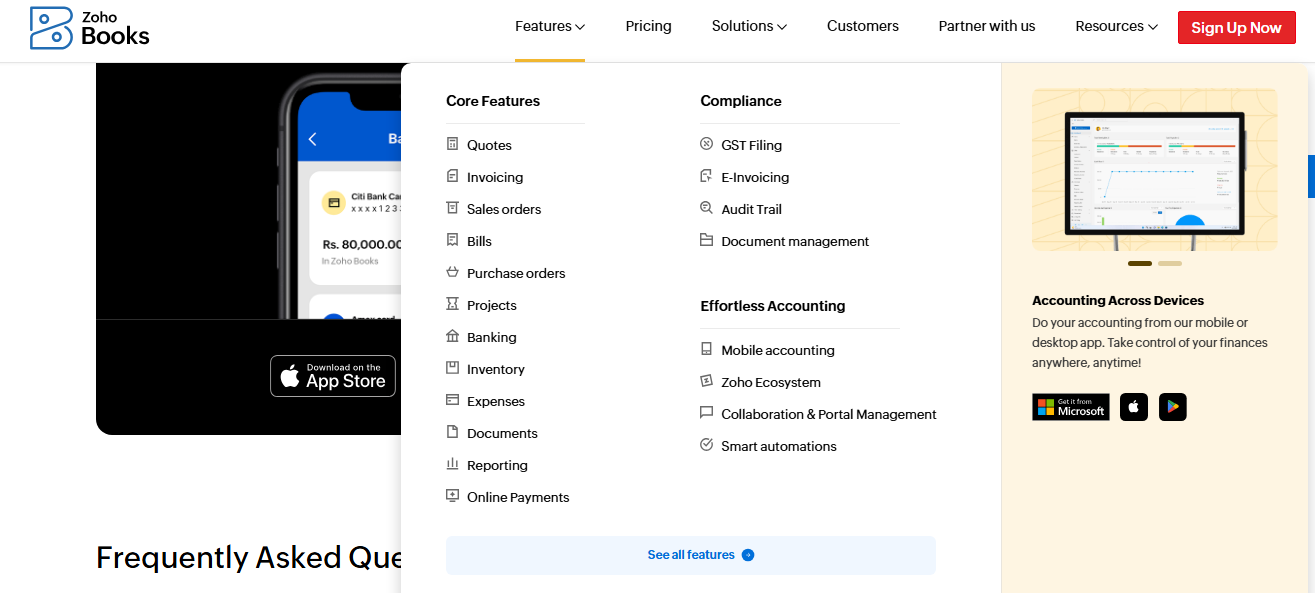Click the Audit Trail icon
The height and width of the screenshot is (593, 1315).
[x=707, y=208]
